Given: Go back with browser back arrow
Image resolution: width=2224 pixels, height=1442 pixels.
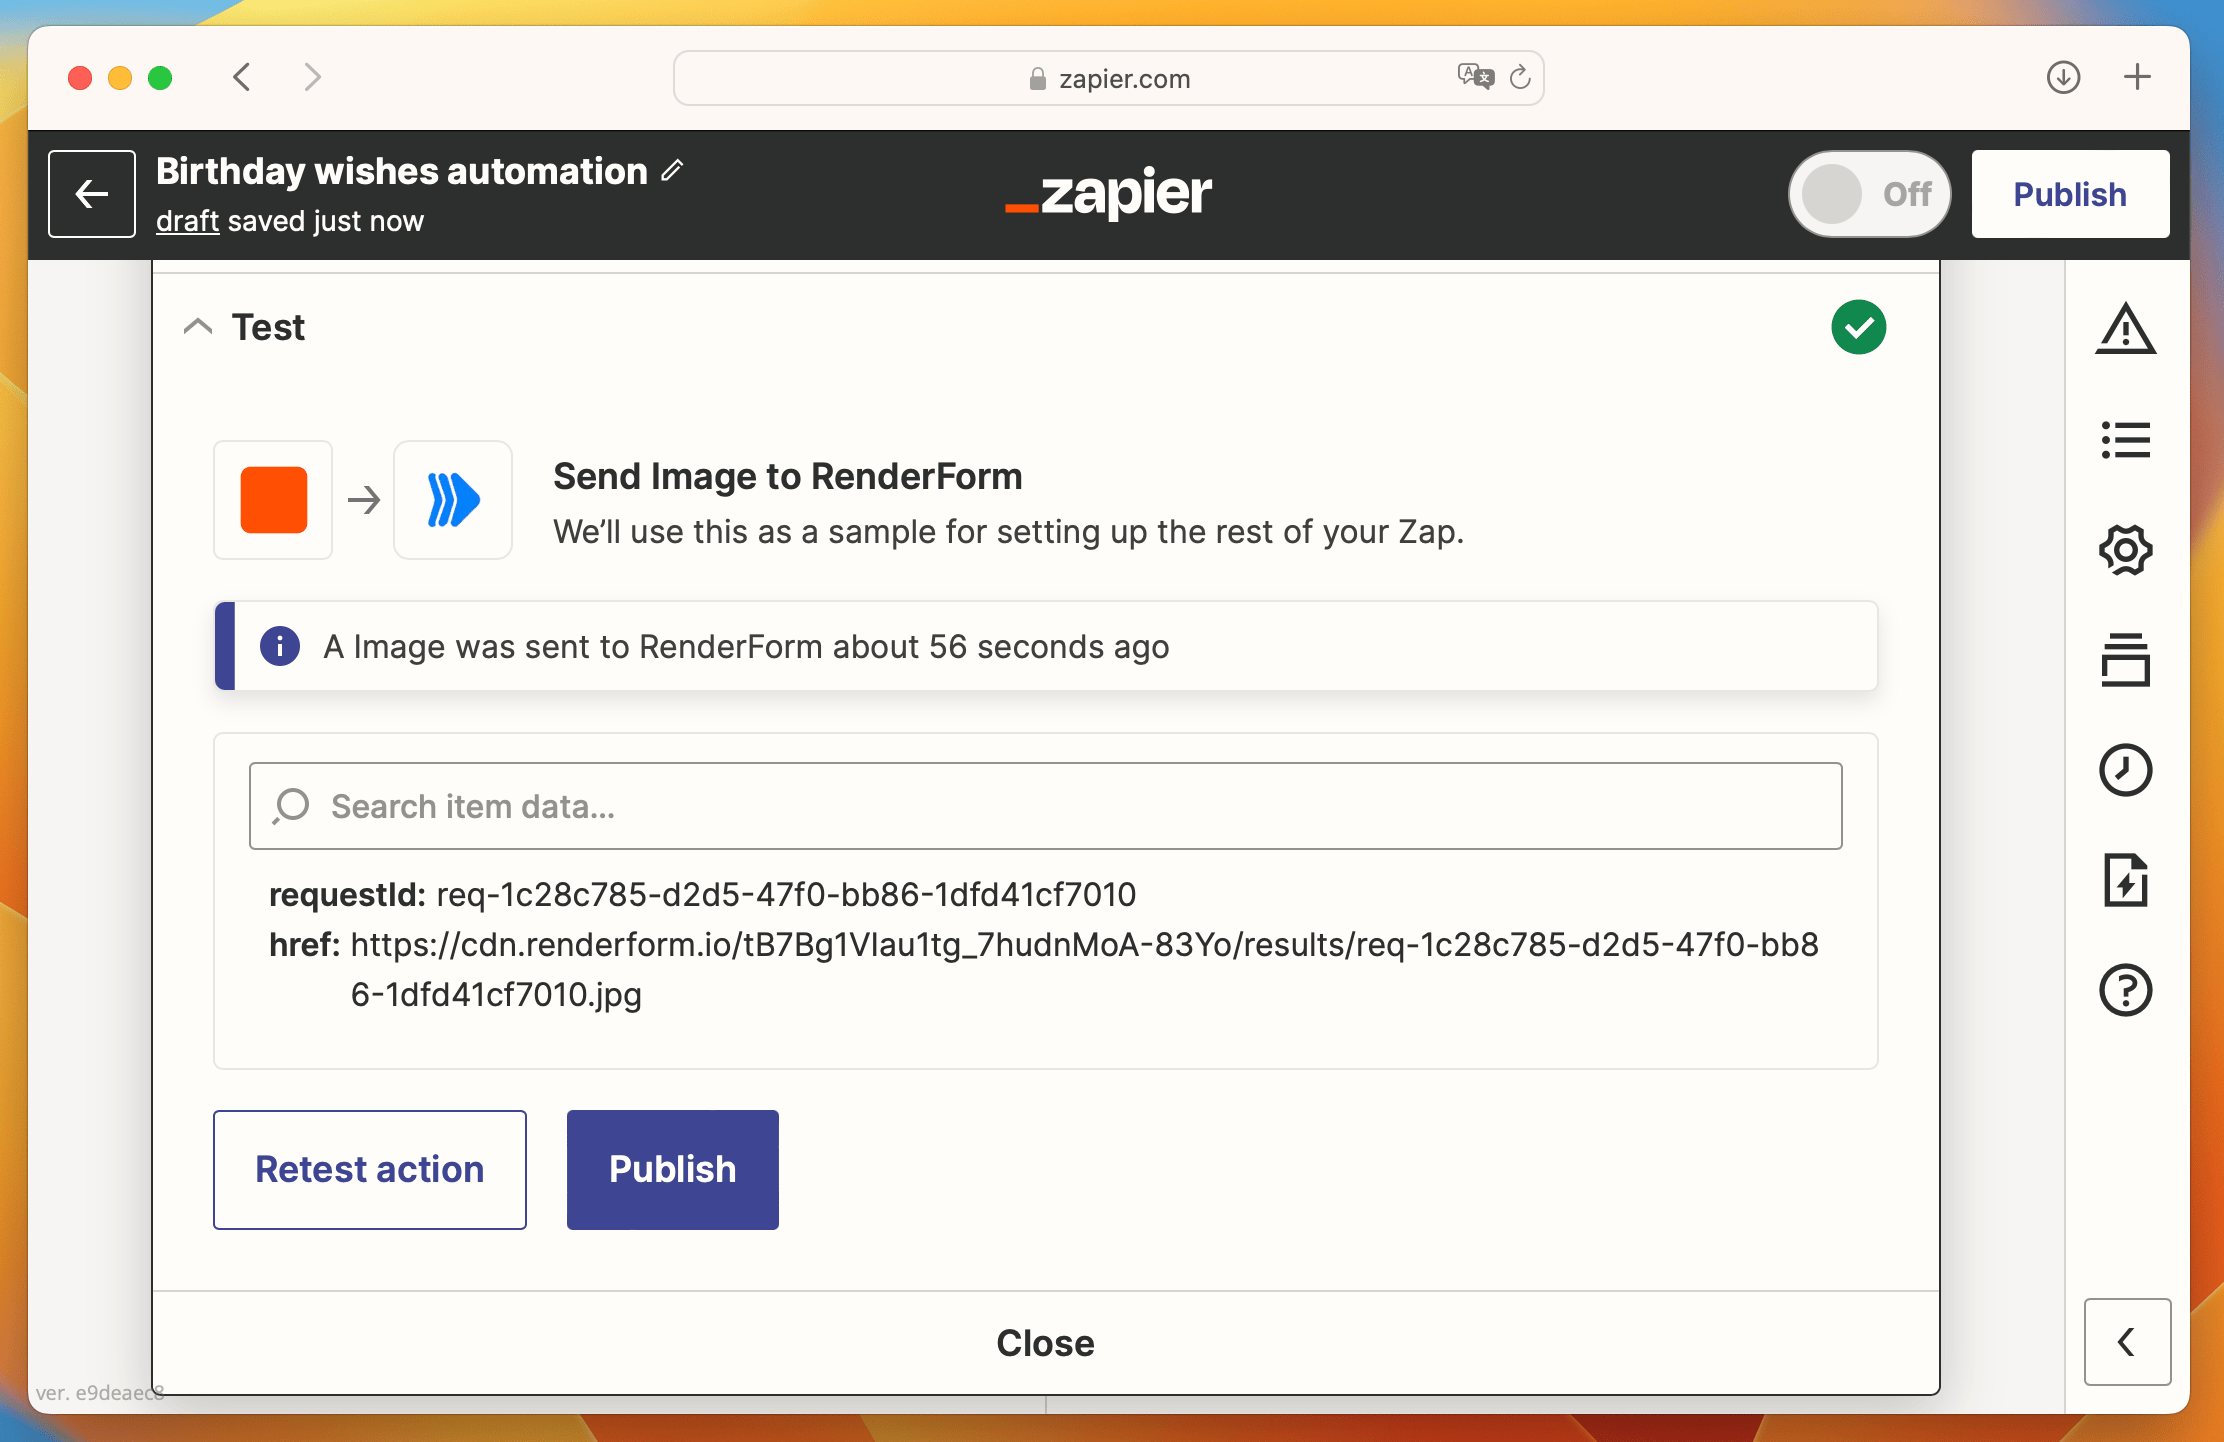Looking at the screenshot, I should coord(242,77).
